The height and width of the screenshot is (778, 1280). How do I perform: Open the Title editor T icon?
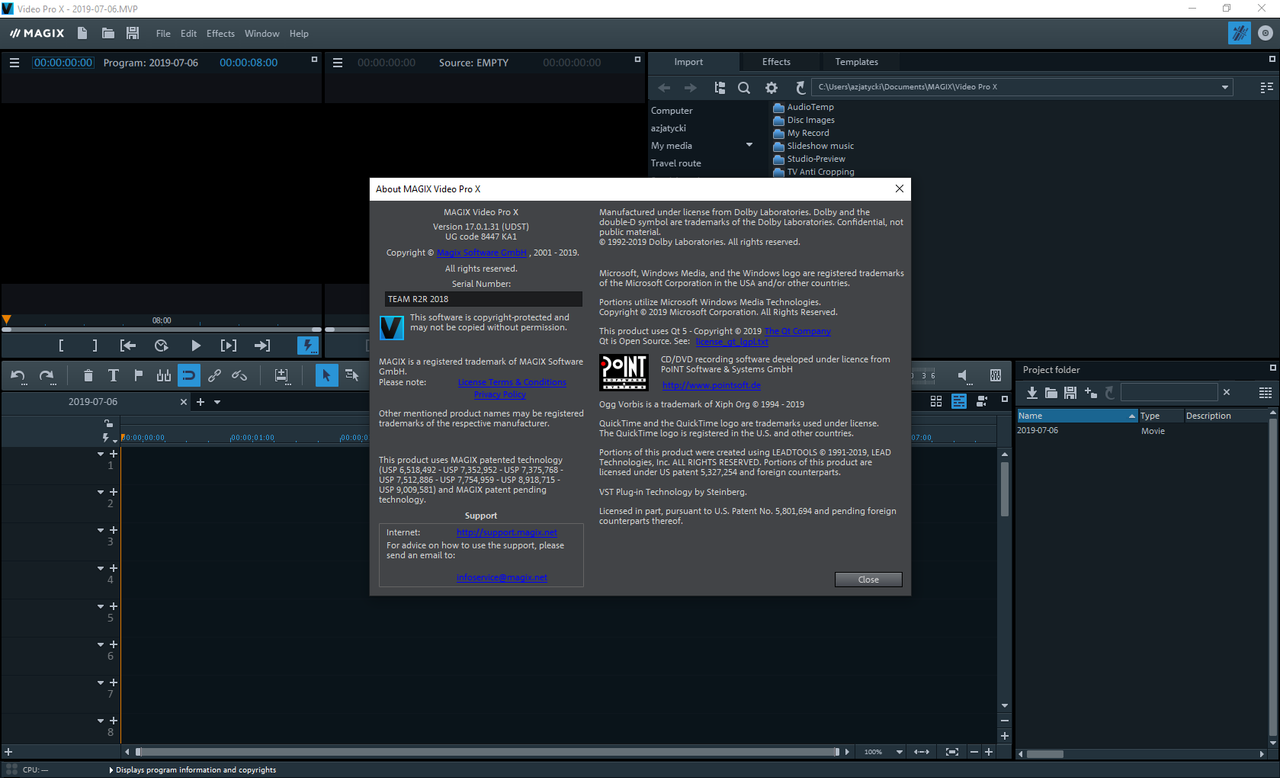[x=113, y=375]
